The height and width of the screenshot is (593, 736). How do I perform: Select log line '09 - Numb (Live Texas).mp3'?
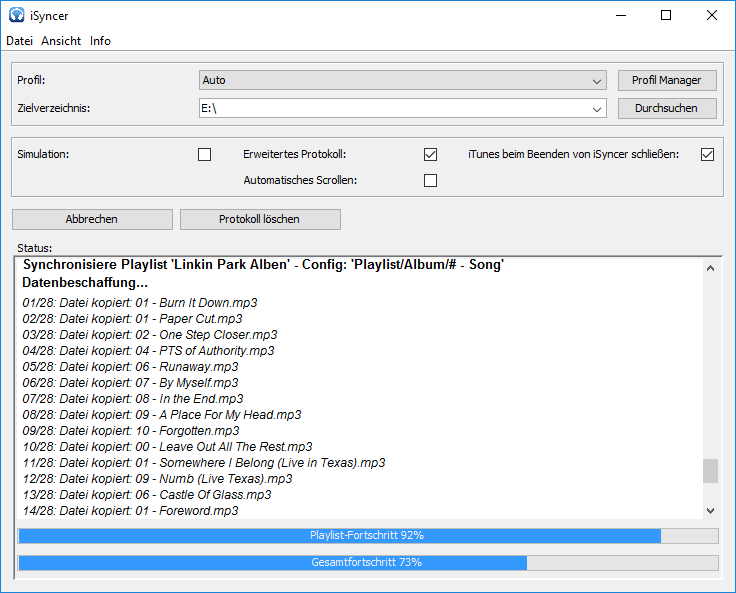pos(157,478)
